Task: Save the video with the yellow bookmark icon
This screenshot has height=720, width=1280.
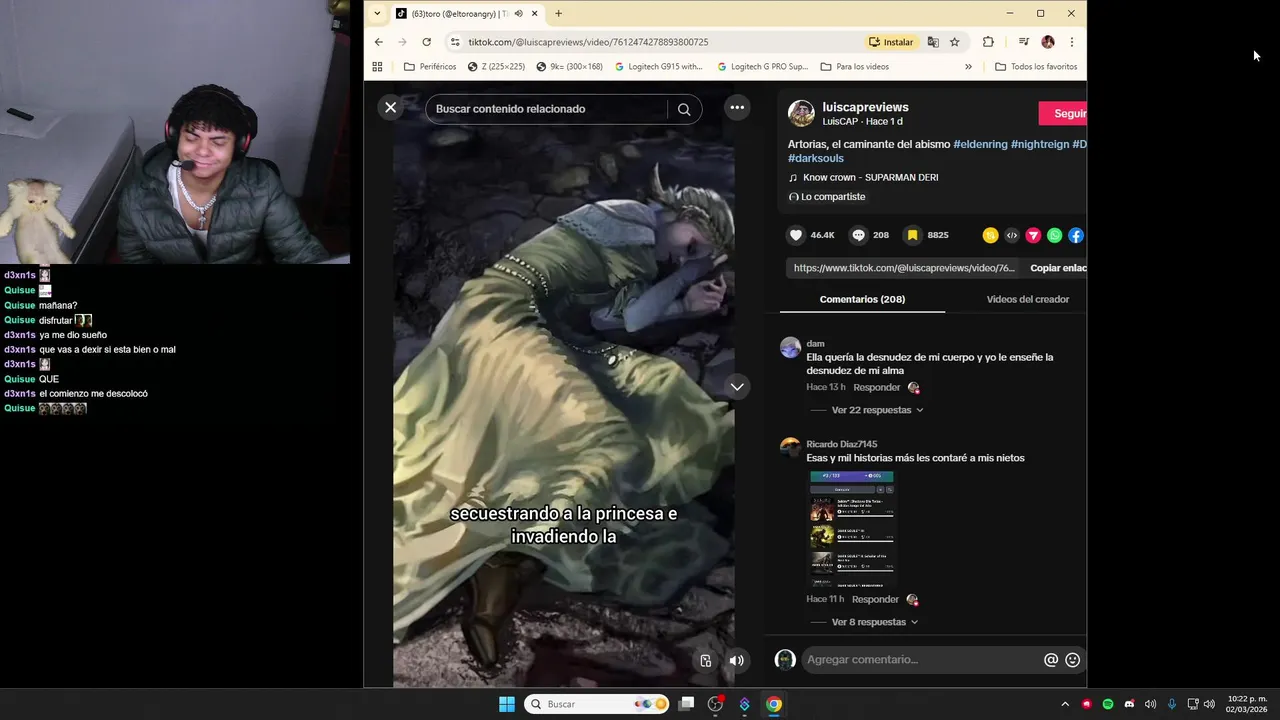Action: 912,235
